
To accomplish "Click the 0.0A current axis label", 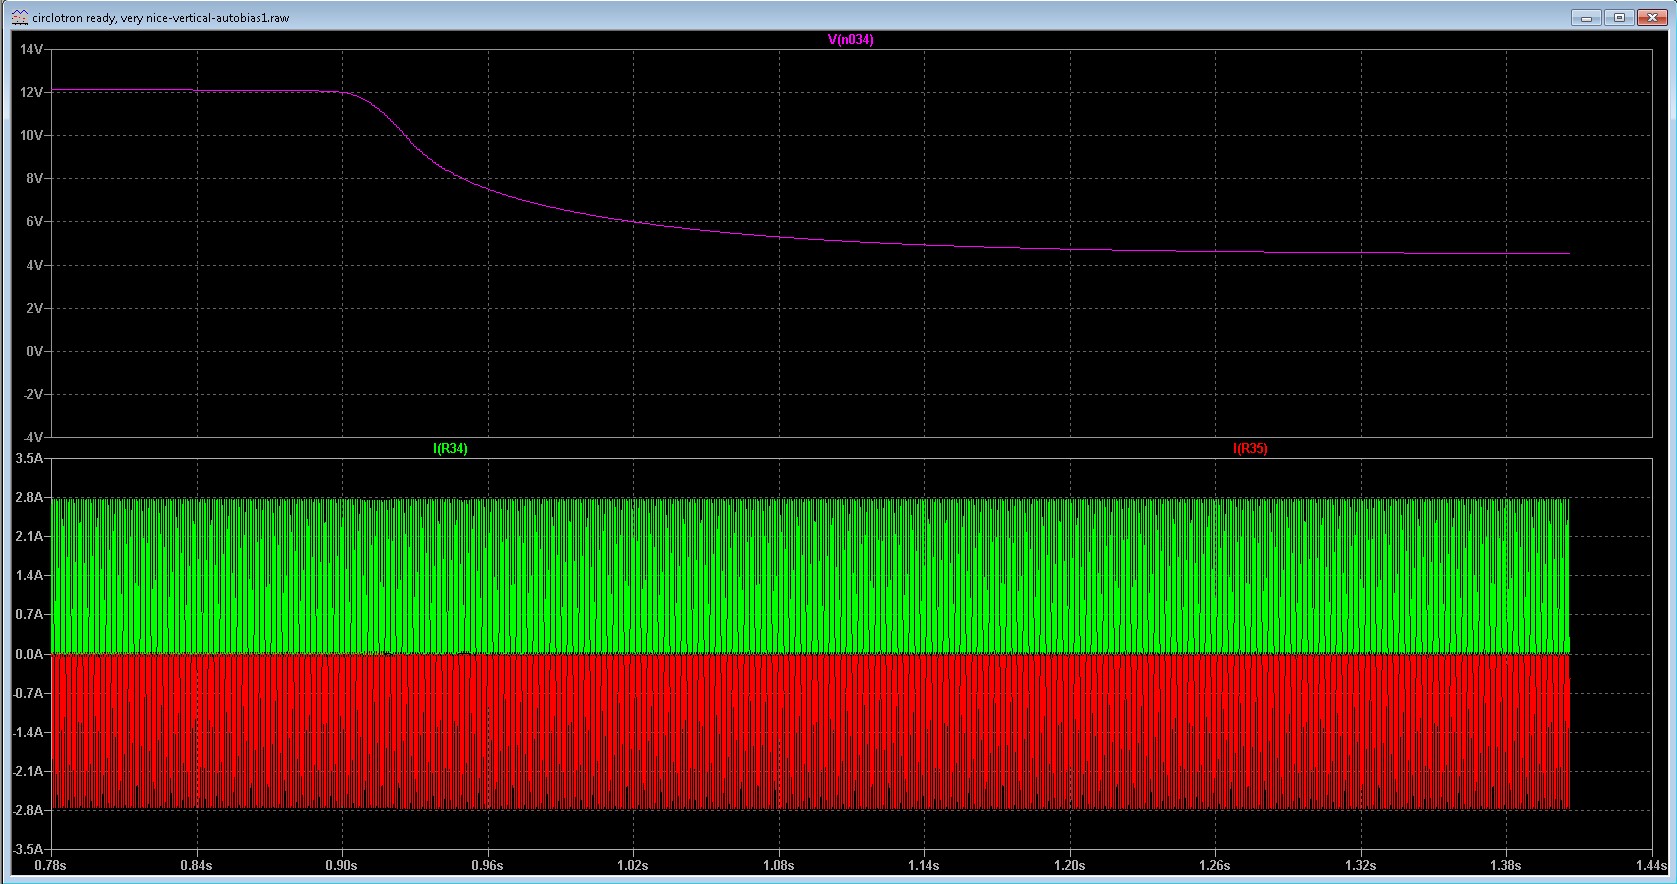I will pyautogui.click(x=30, y=654).
